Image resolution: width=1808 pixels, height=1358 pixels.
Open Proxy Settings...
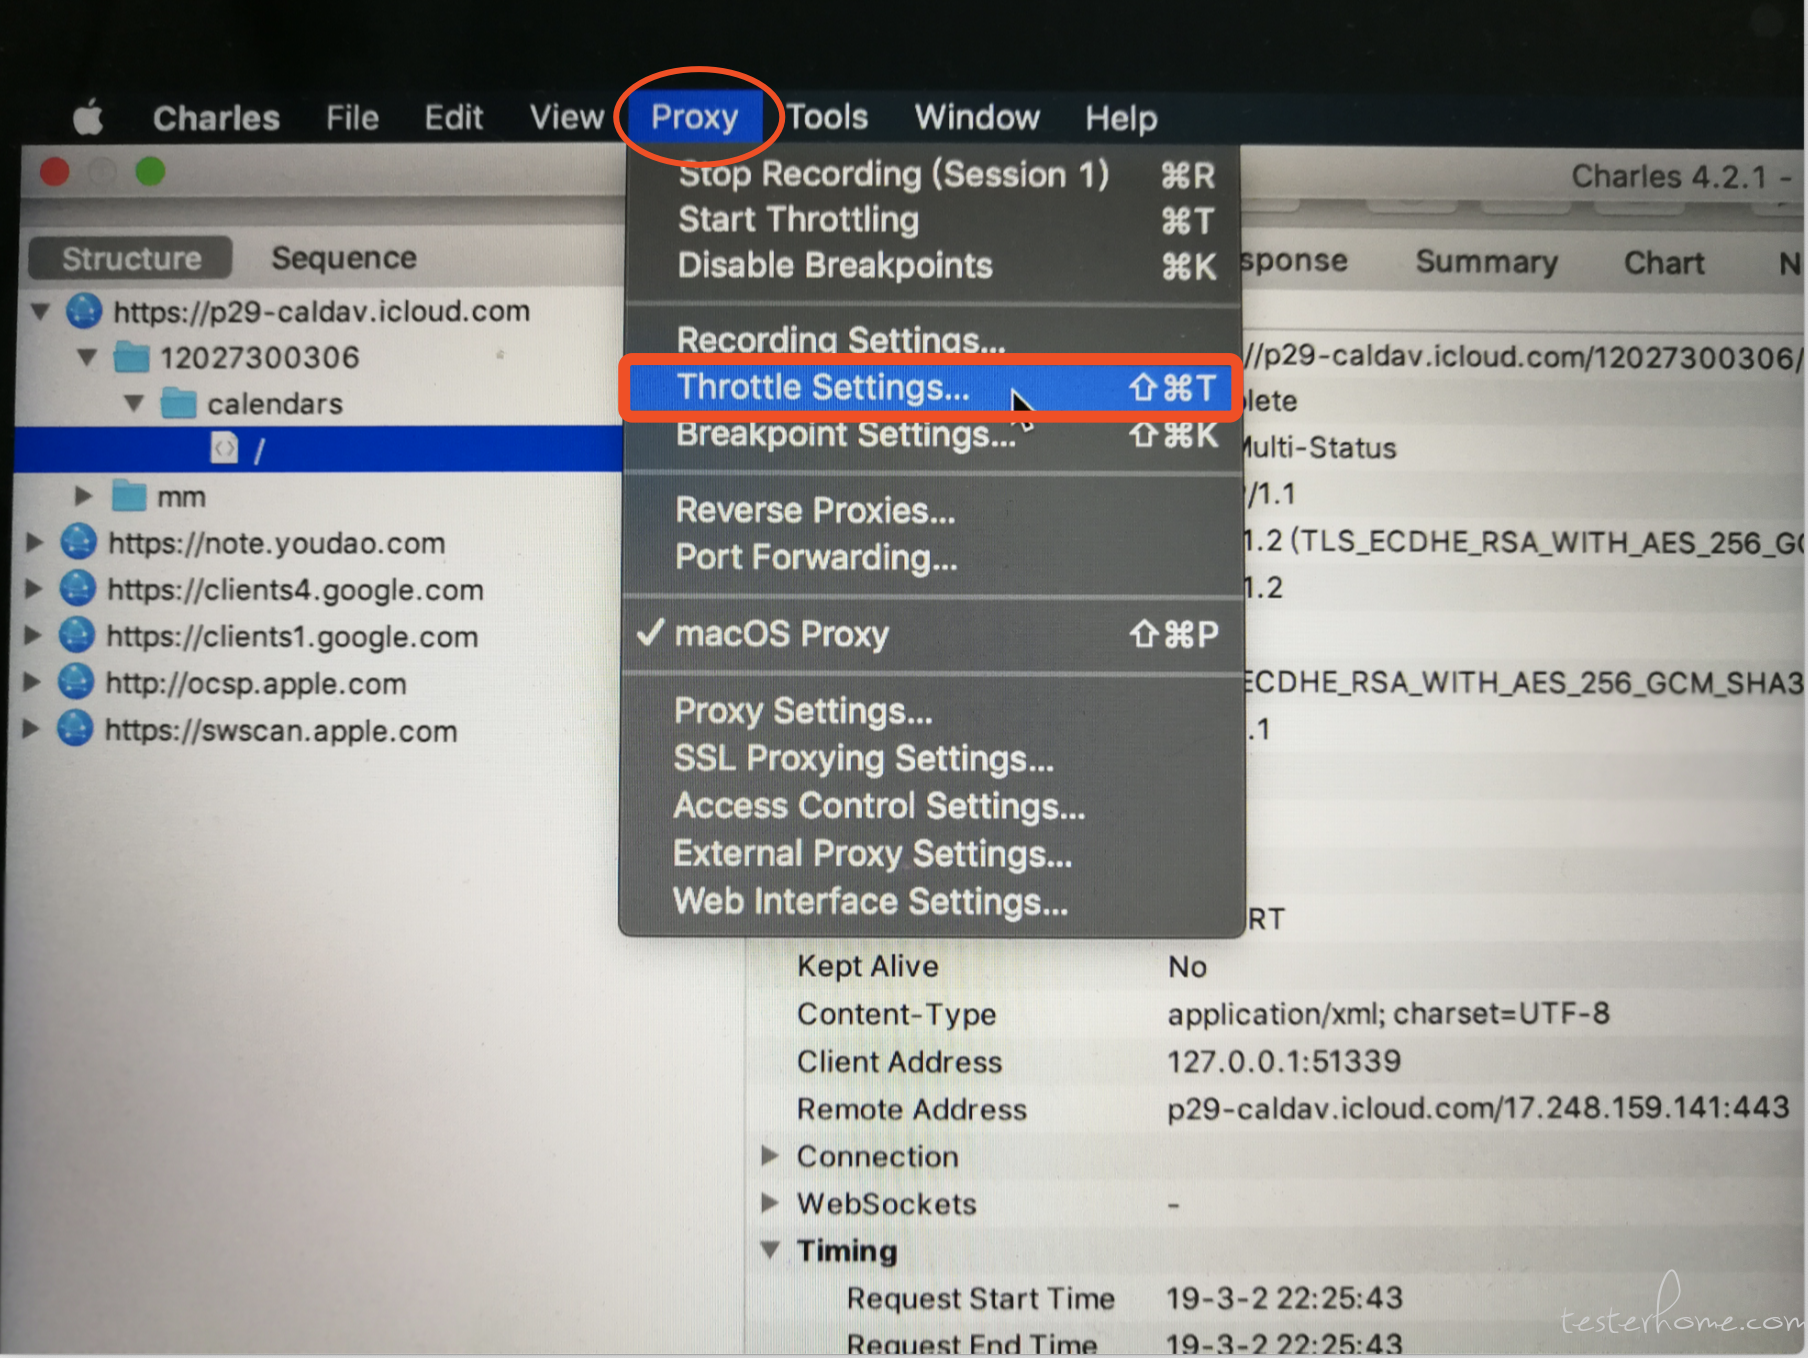(932, 711)
